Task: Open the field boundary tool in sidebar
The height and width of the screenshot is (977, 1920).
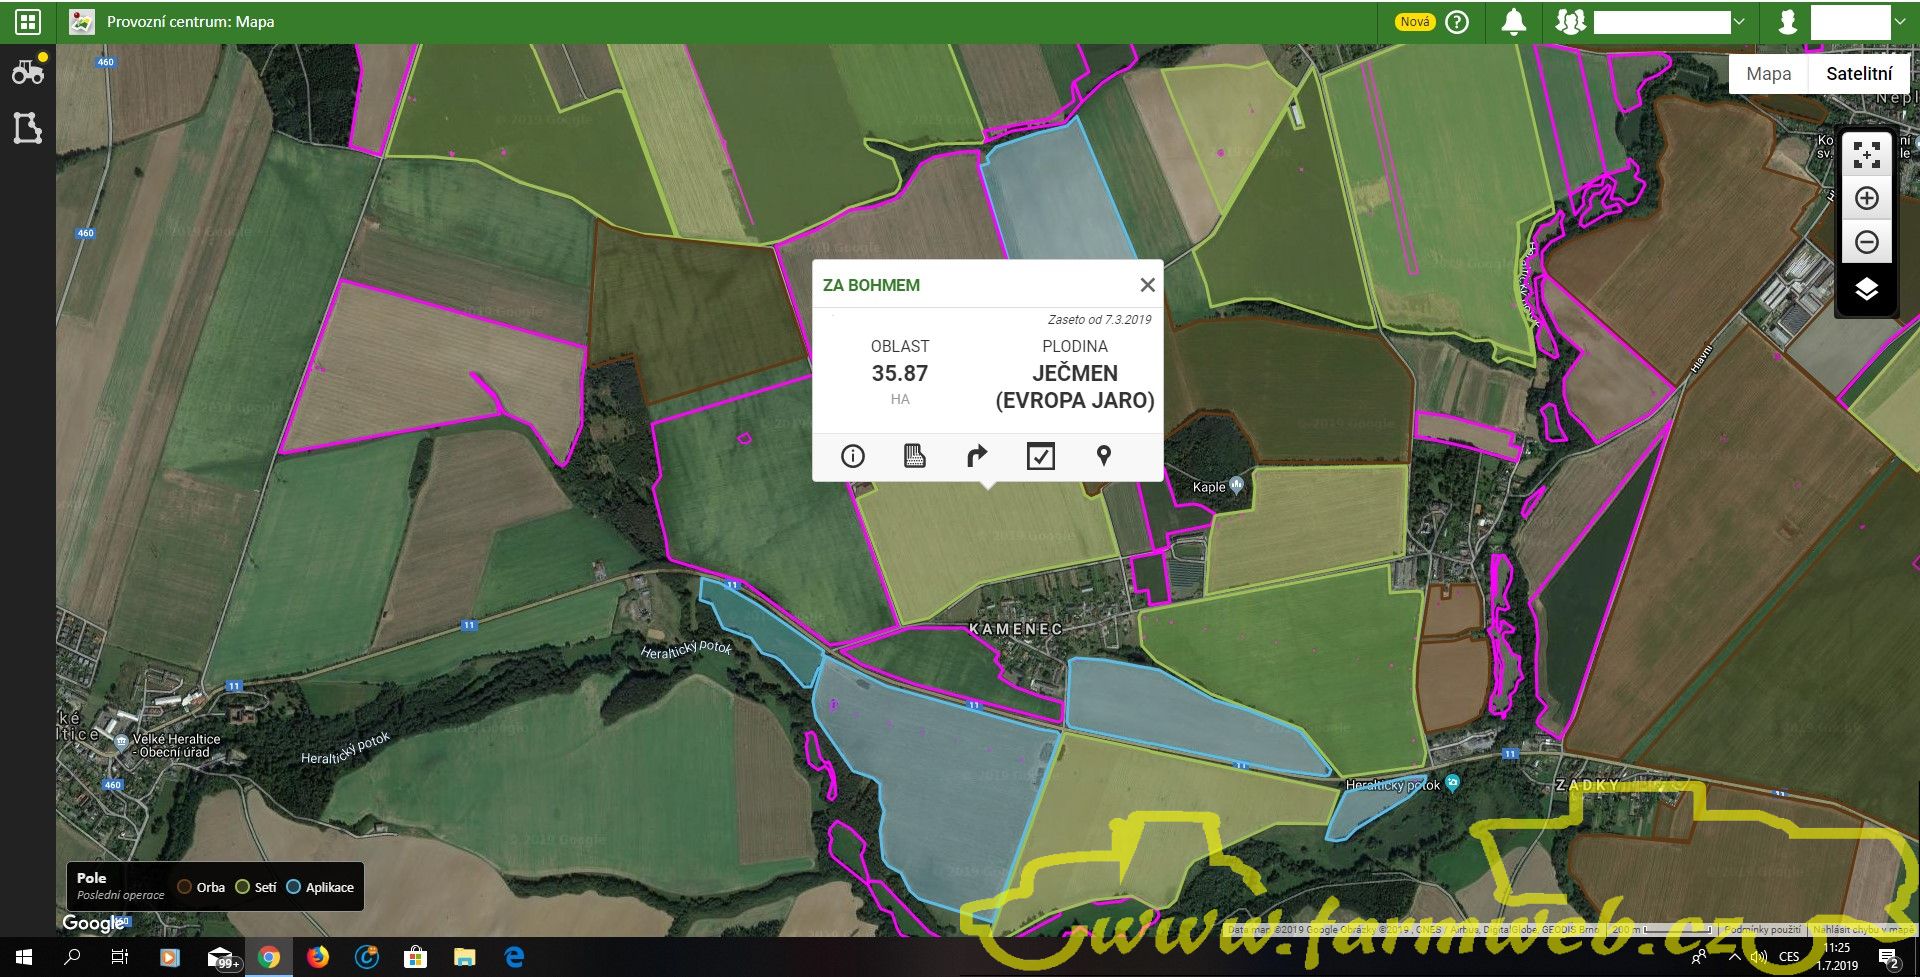Action: coord(27,128)
